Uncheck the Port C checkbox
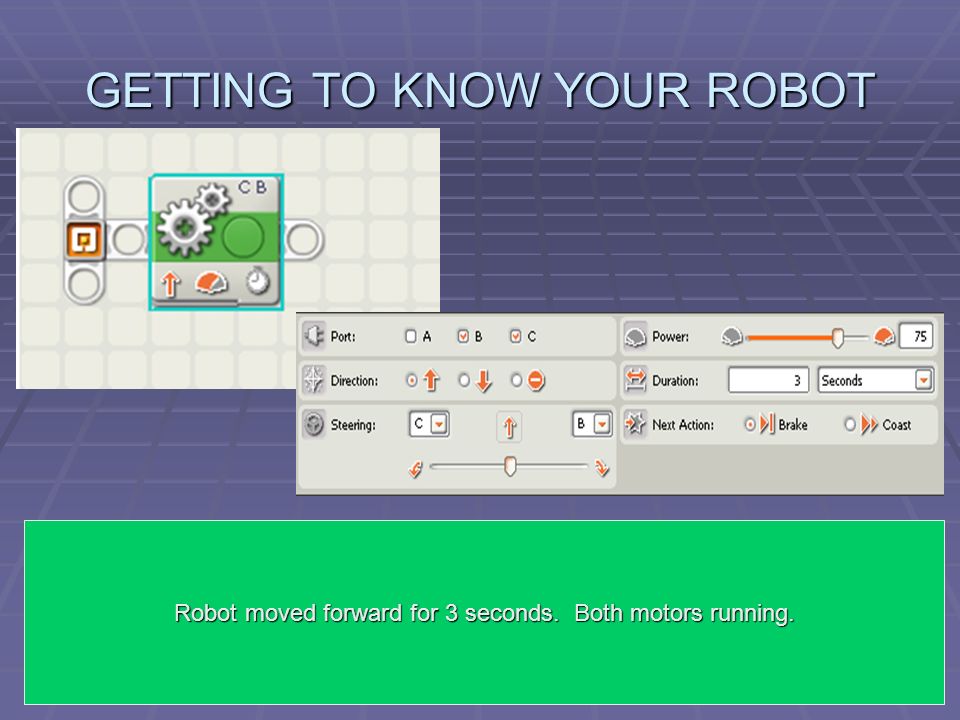Screen dimensions: 960x720 pyautogui.click(x=516, y=336)
